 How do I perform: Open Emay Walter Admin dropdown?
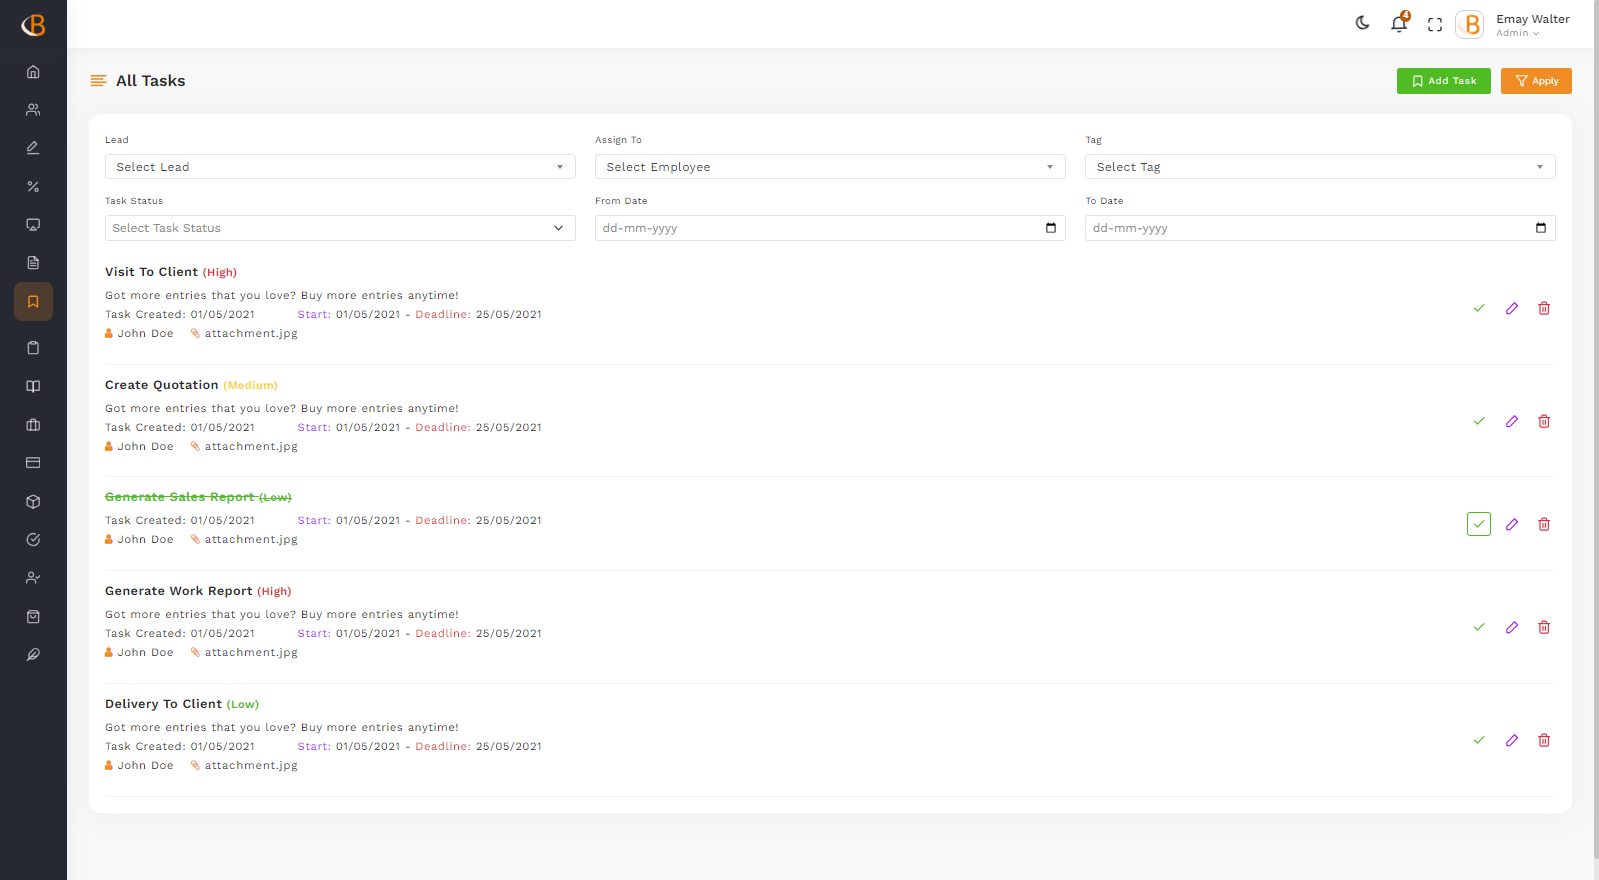click(x=1532, y=25)
